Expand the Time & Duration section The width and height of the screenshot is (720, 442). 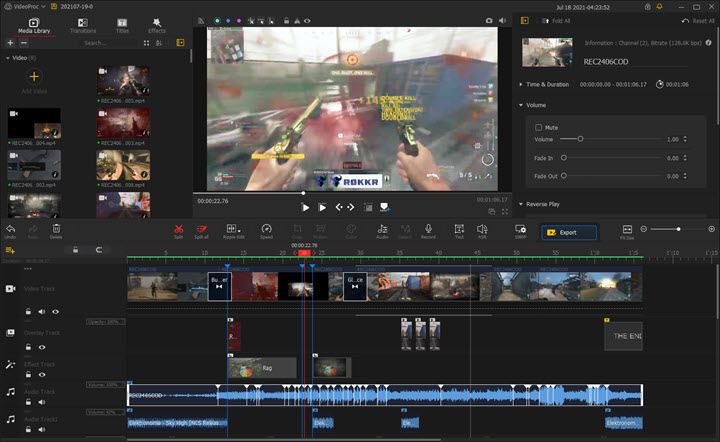pyautogui.click(x=521, y=84)
